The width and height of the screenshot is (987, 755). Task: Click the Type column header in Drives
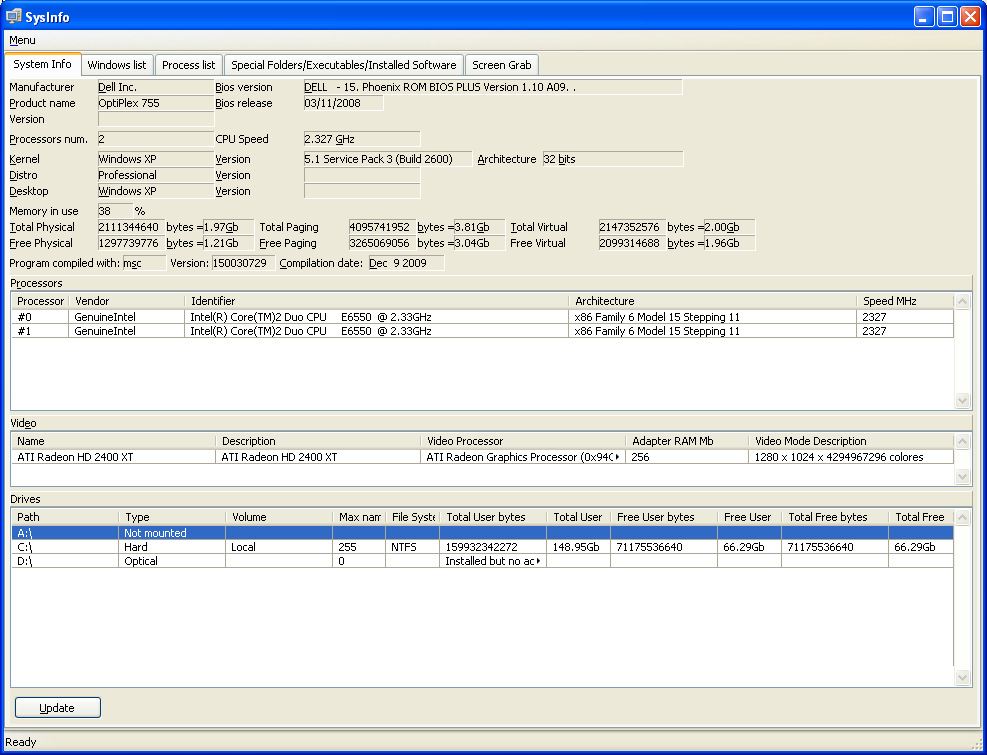tap(172, 517)
